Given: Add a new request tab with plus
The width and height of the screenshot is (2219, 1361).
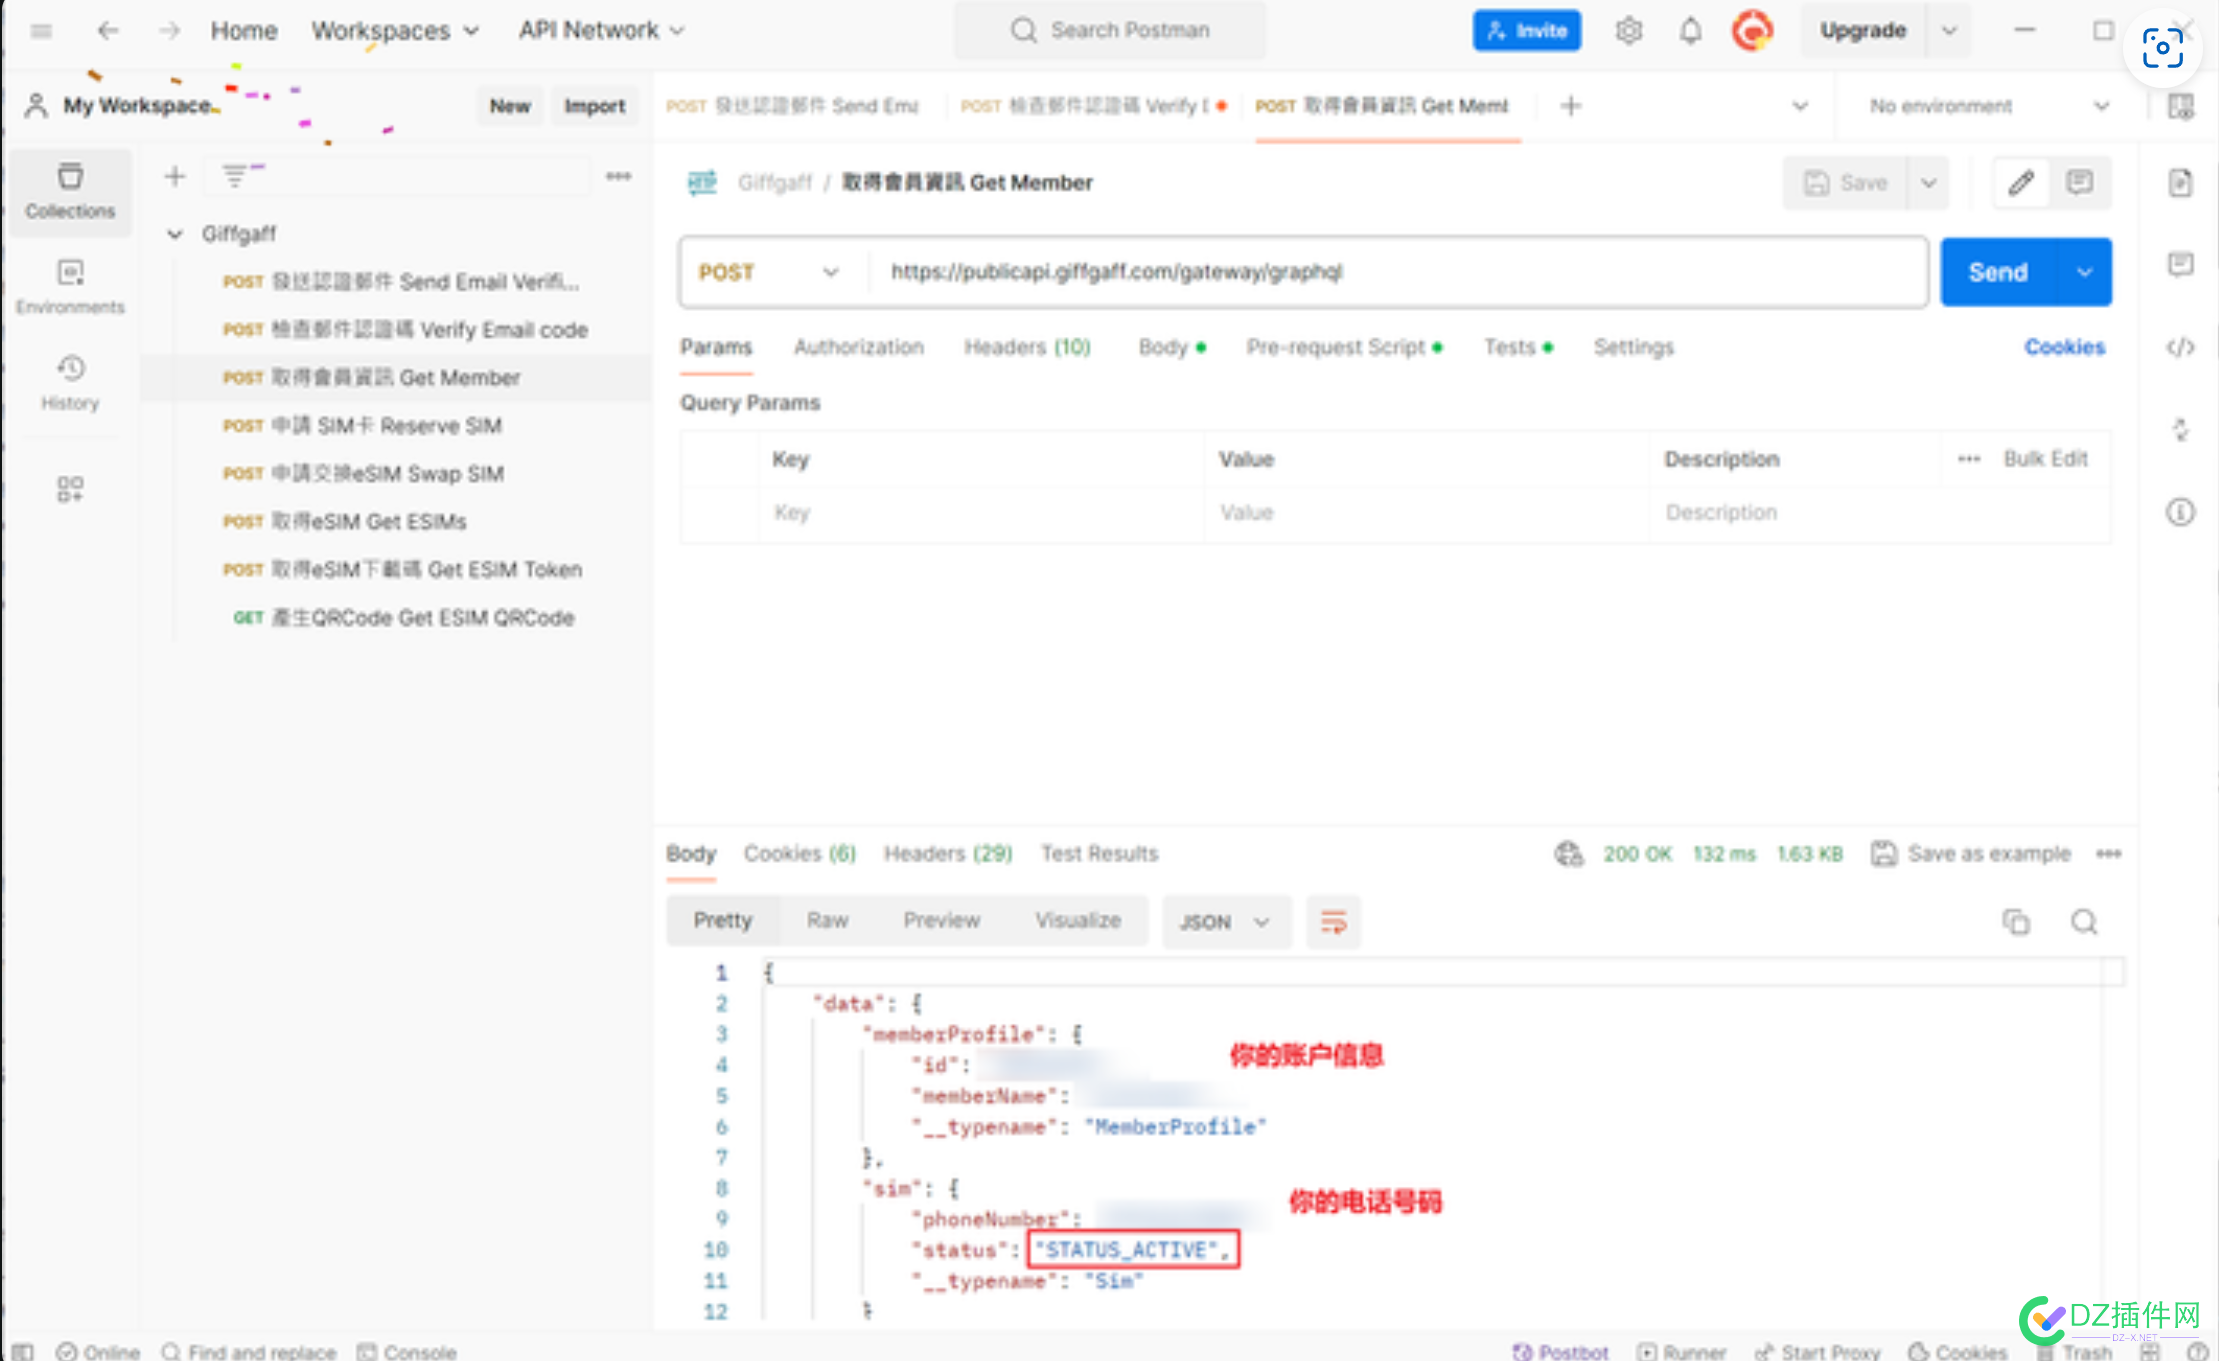Looking at the screenshot, I should pos(1571,106).
